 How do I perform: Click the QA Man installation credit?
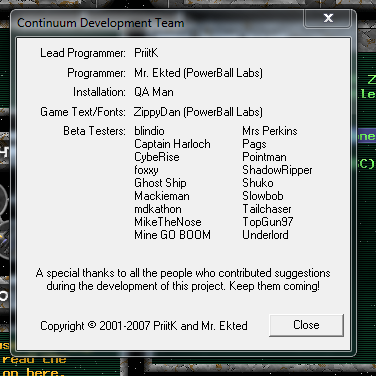154,92
